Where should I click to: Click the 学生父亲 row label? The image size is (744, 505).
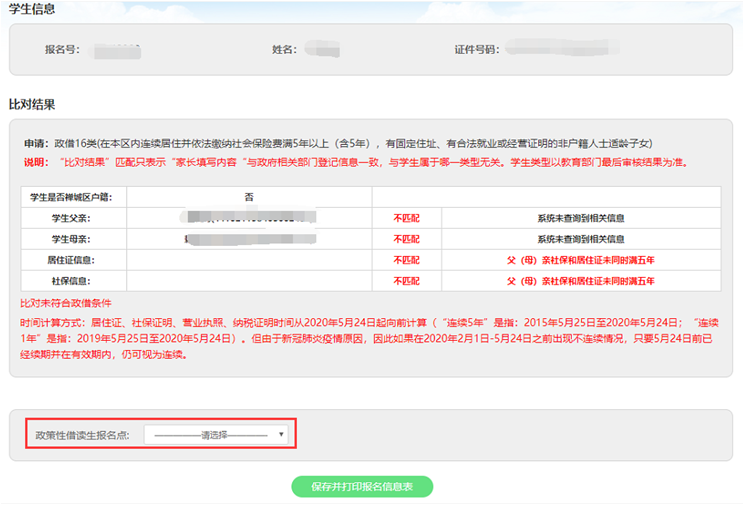[x=71, y=218]
